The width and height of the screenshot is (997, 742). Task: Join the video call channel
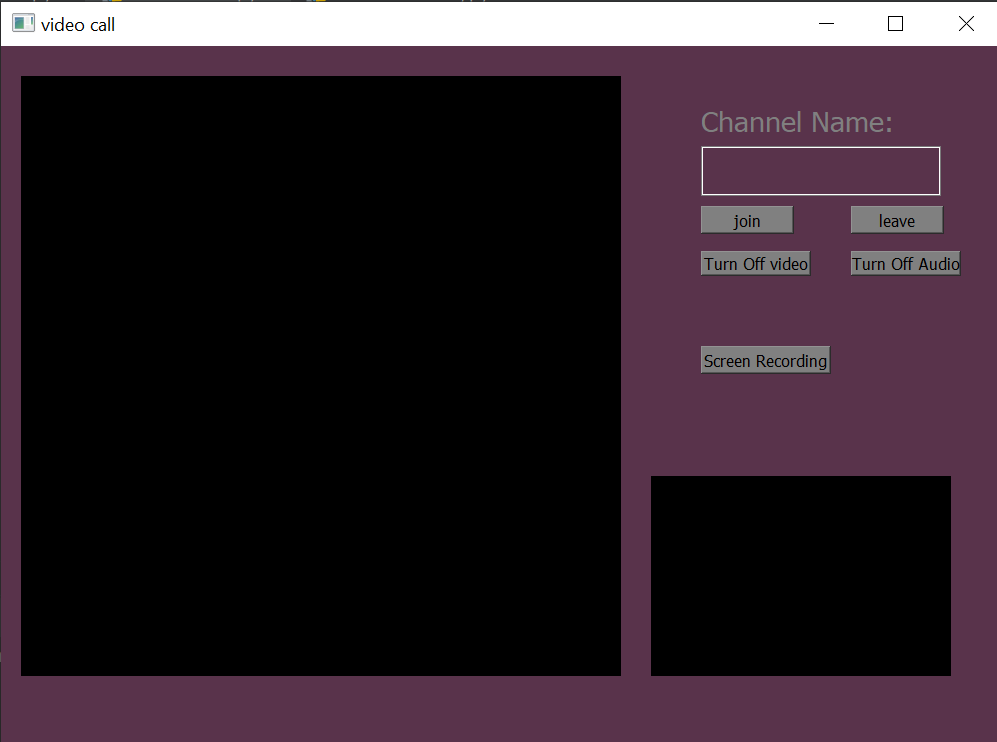click(x=746, y=219)
